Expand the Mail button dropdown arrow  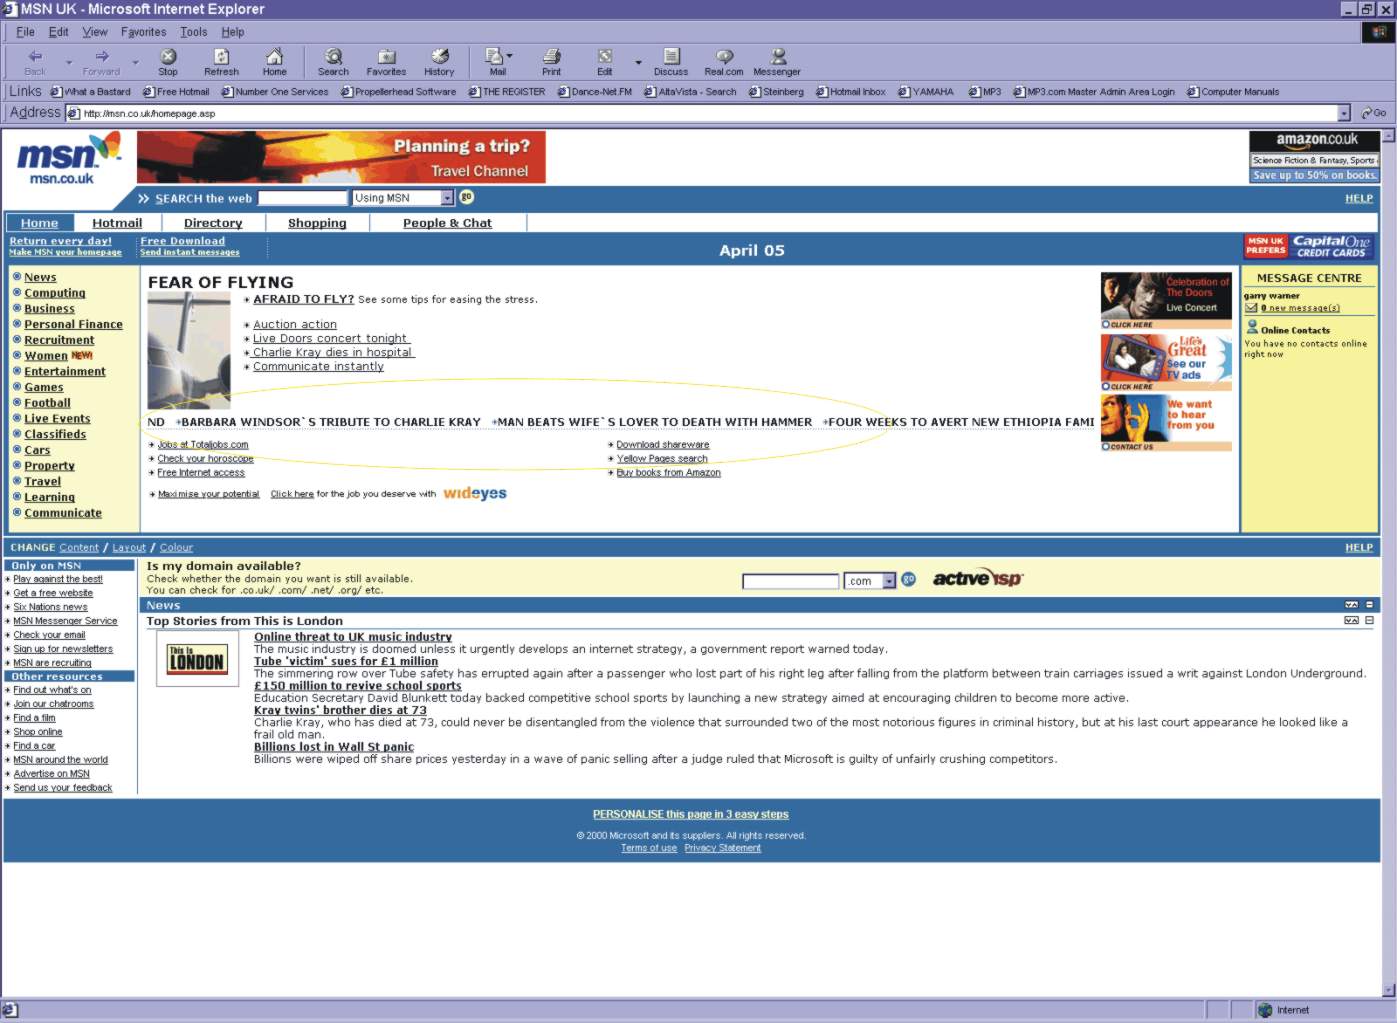tap(509, 56)
